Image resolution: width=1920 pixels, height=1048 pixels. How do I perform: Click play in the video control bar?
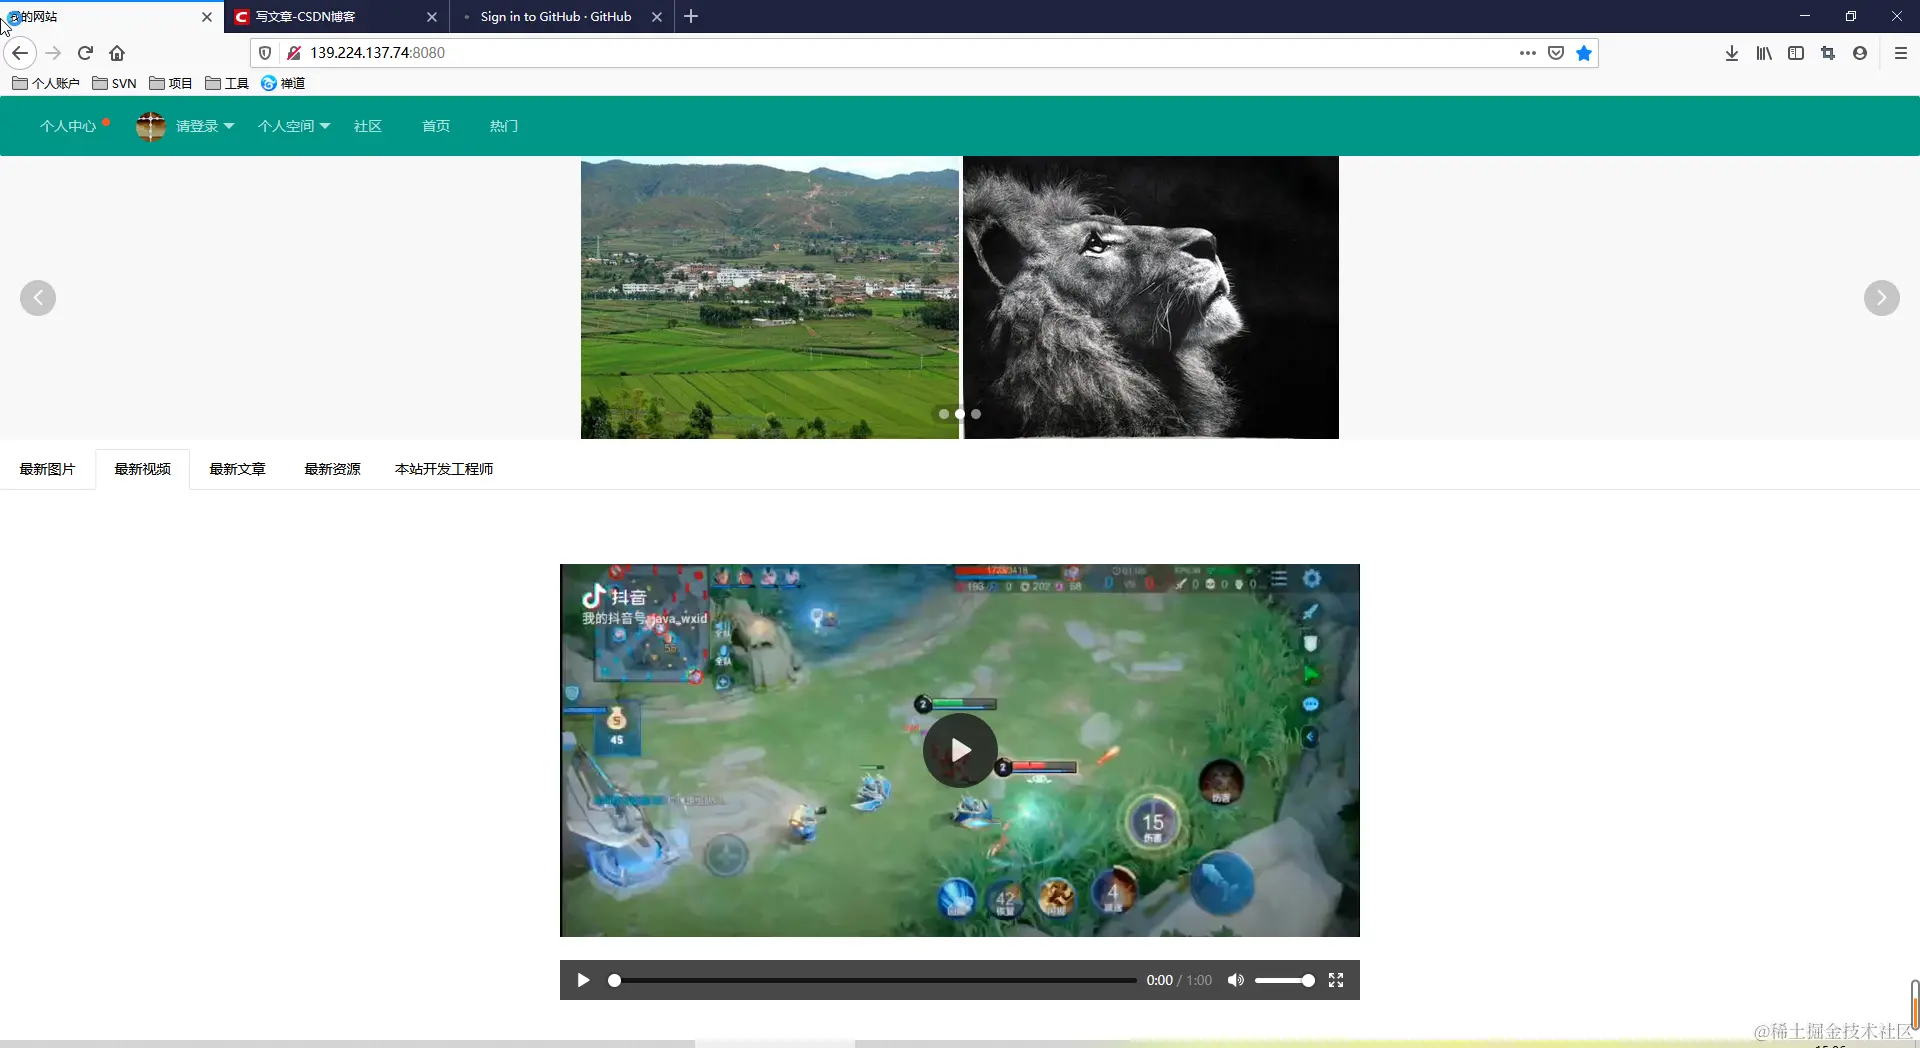pos(583,980)
